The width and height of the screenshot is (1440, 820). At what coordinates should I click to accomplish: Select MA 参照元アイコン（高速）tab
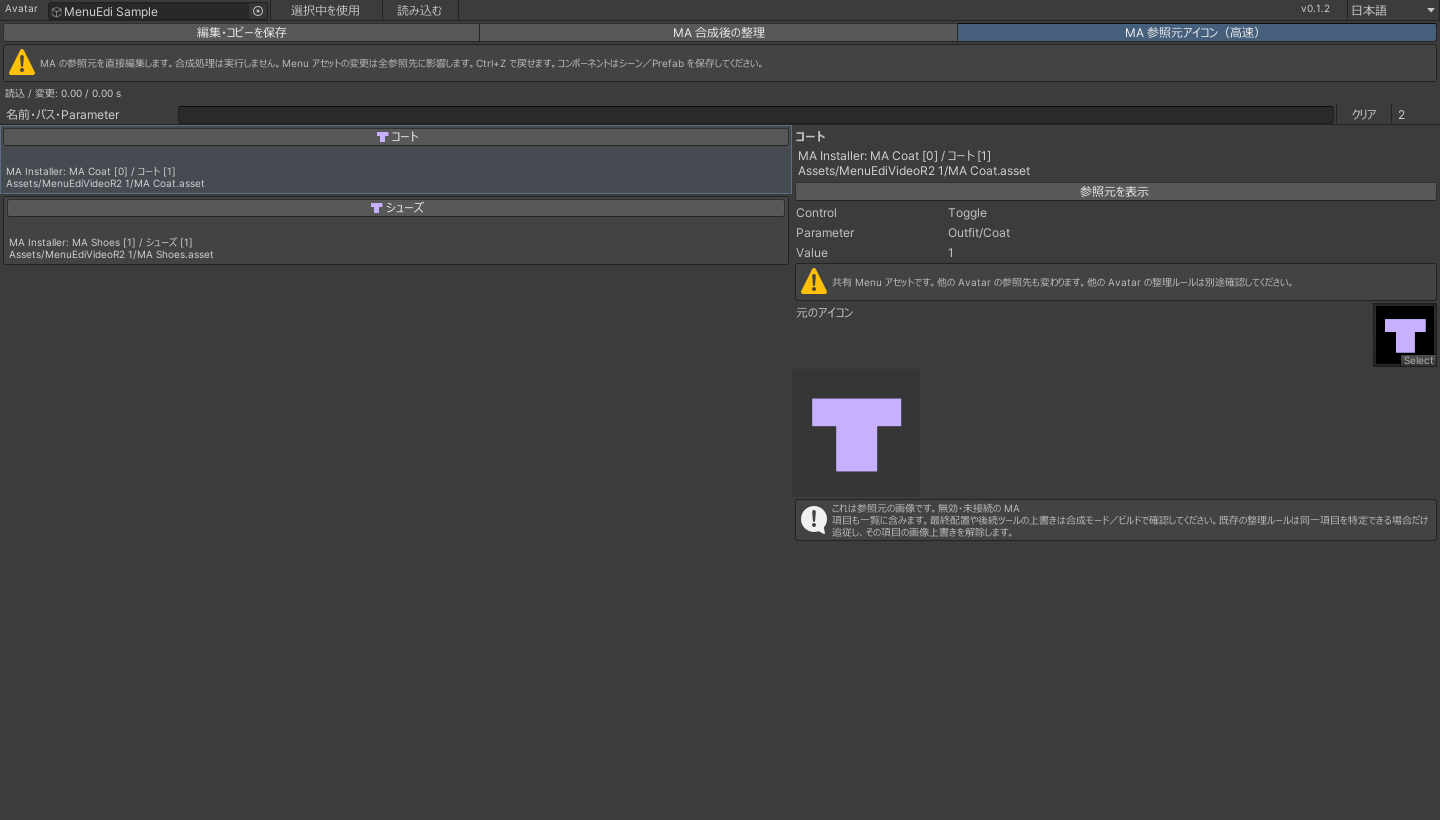[1197, 33]
